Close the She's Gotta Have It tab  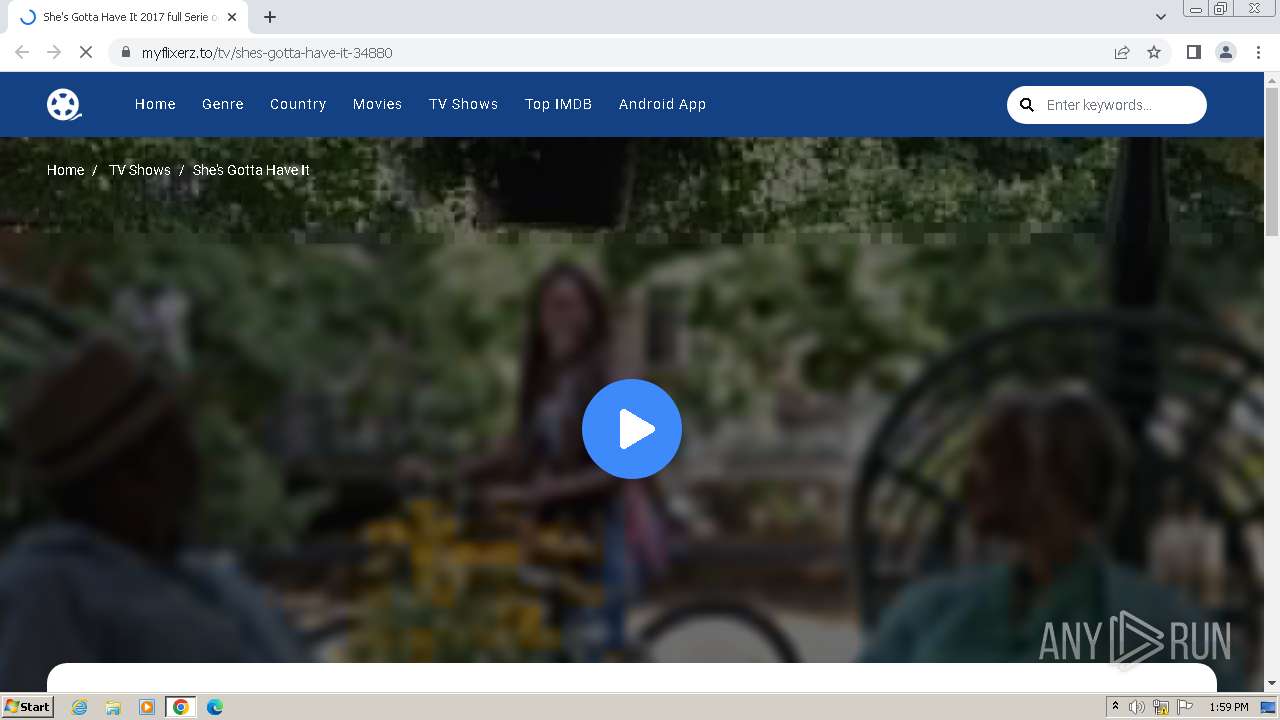point(232,17)
